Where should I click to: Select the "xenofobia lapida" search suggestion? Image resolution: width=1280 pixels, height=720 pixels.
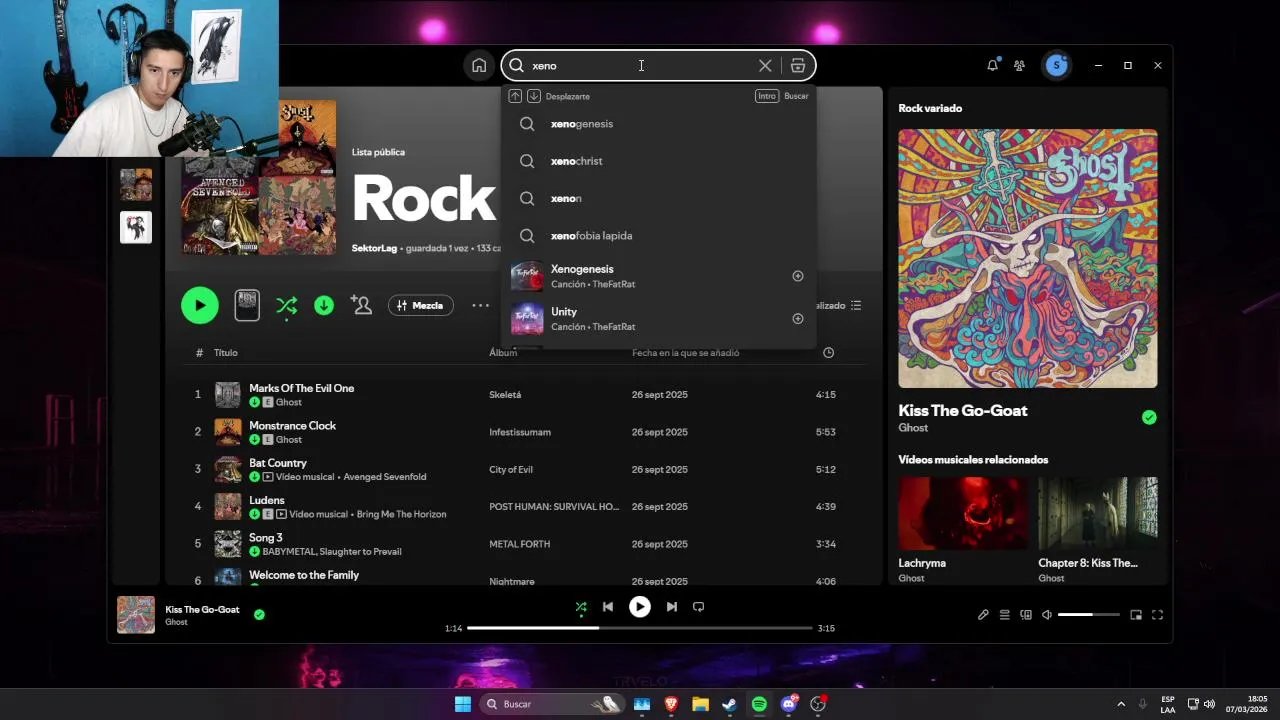coord(658,236)
